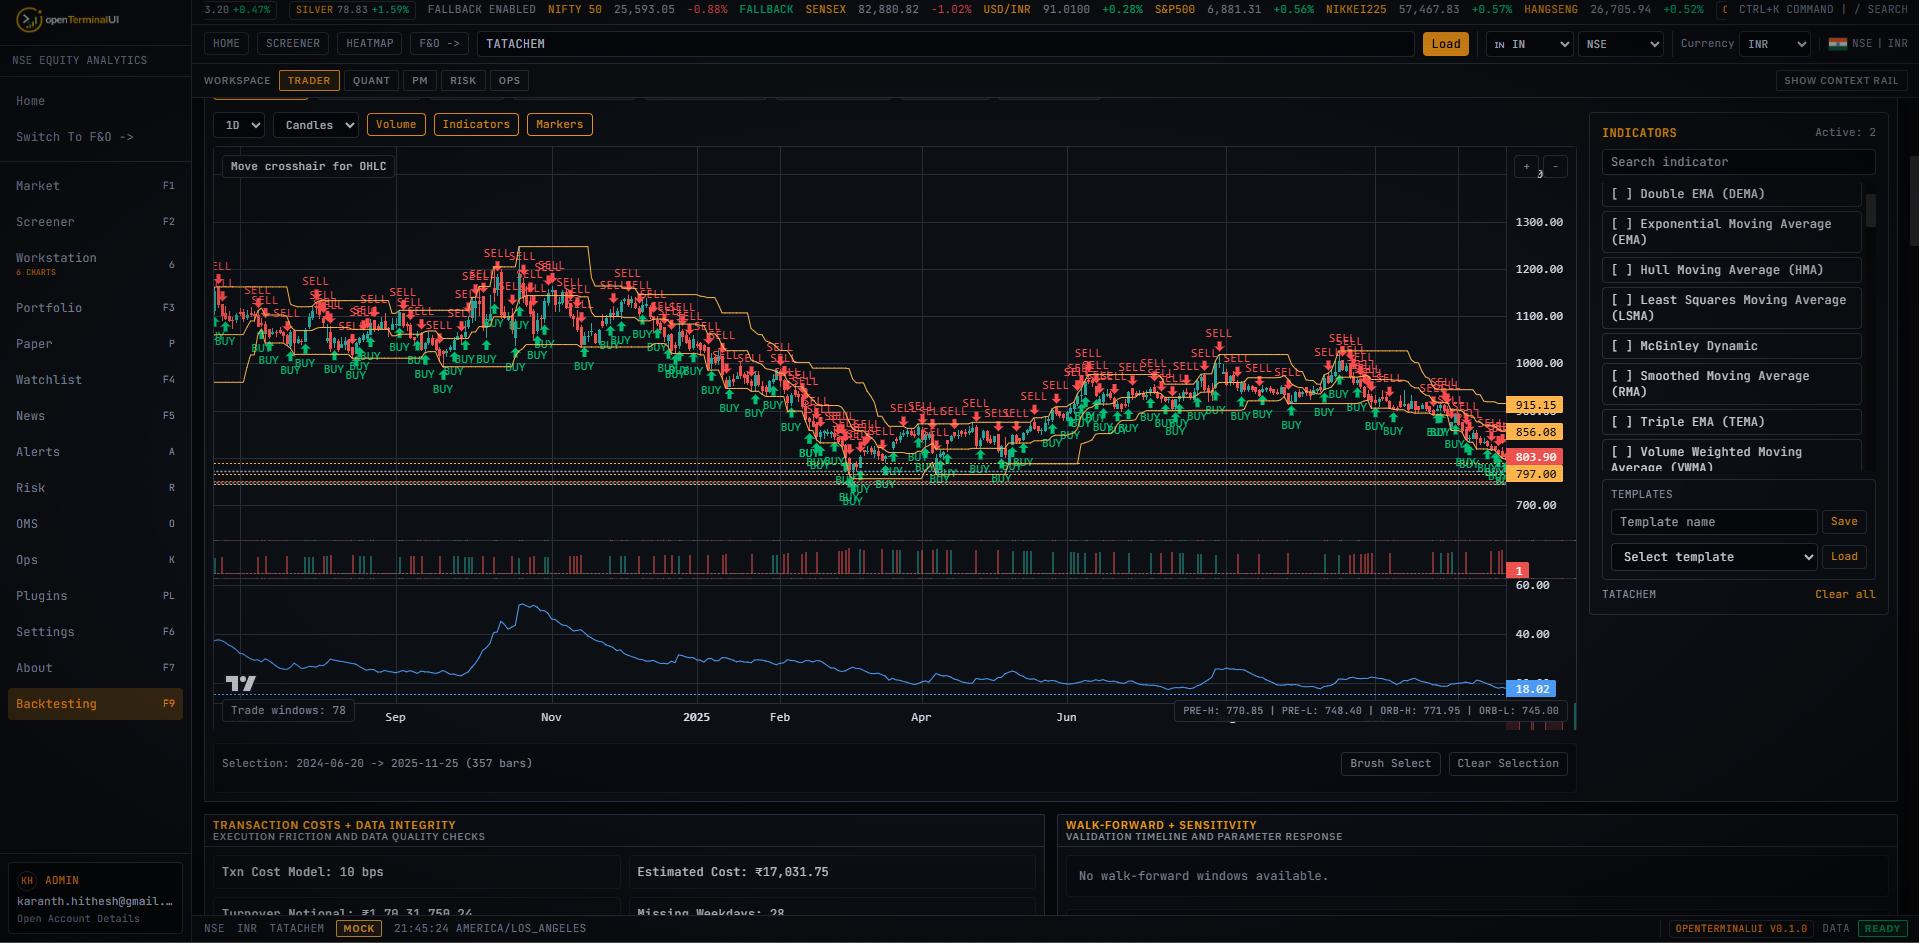1919x943 pixels.
Task: Open Screener in the sidebar
Action: 95,222
